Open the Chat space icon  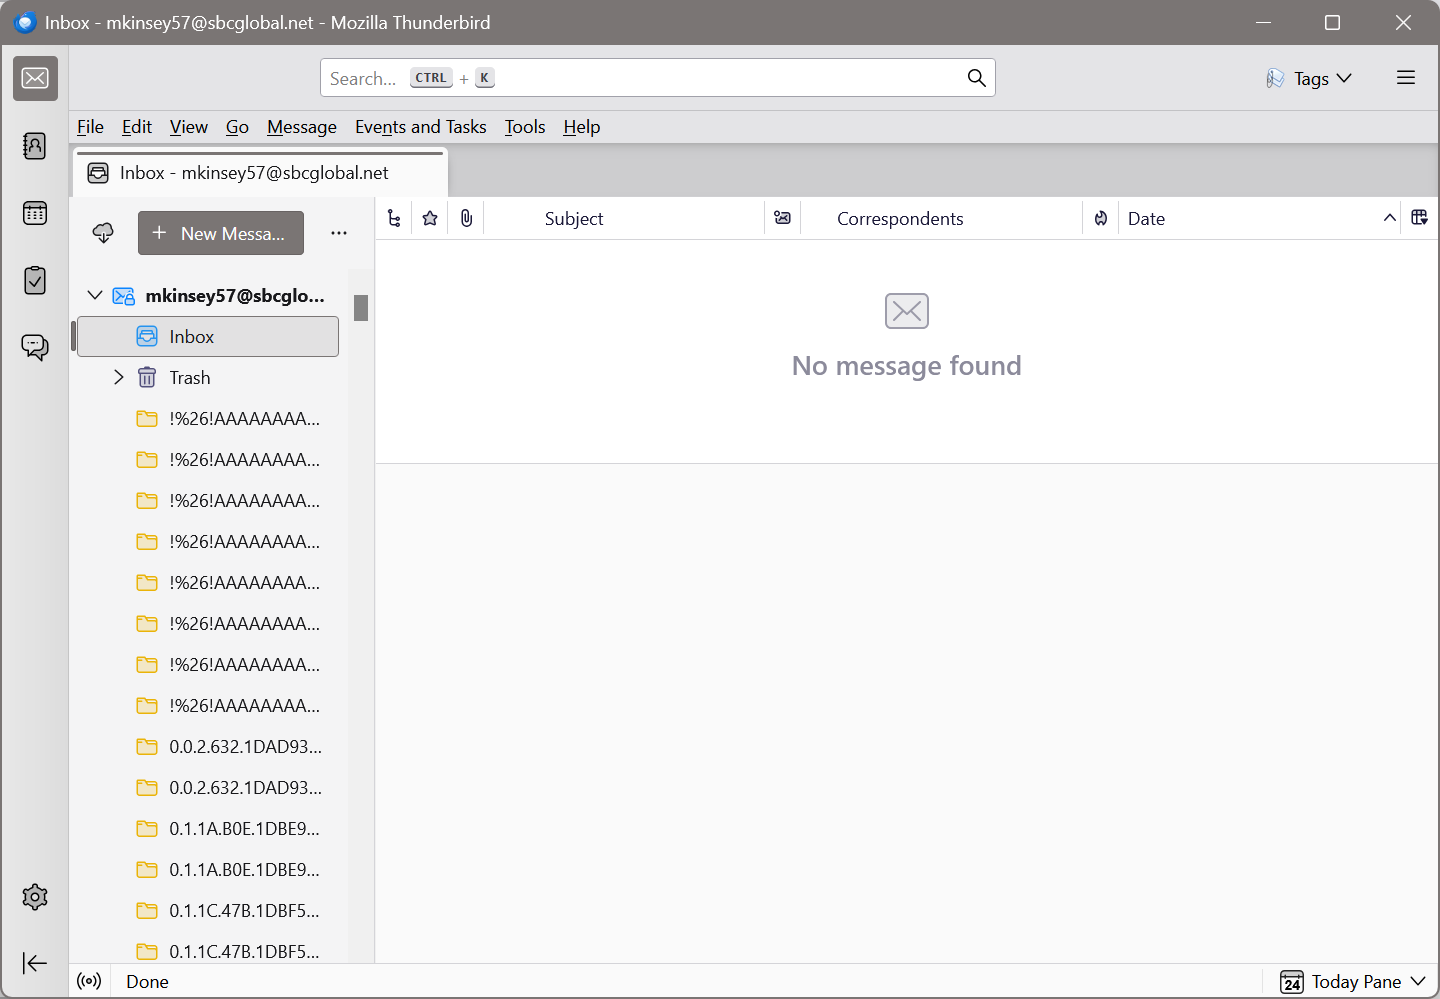tap(35, 347)
